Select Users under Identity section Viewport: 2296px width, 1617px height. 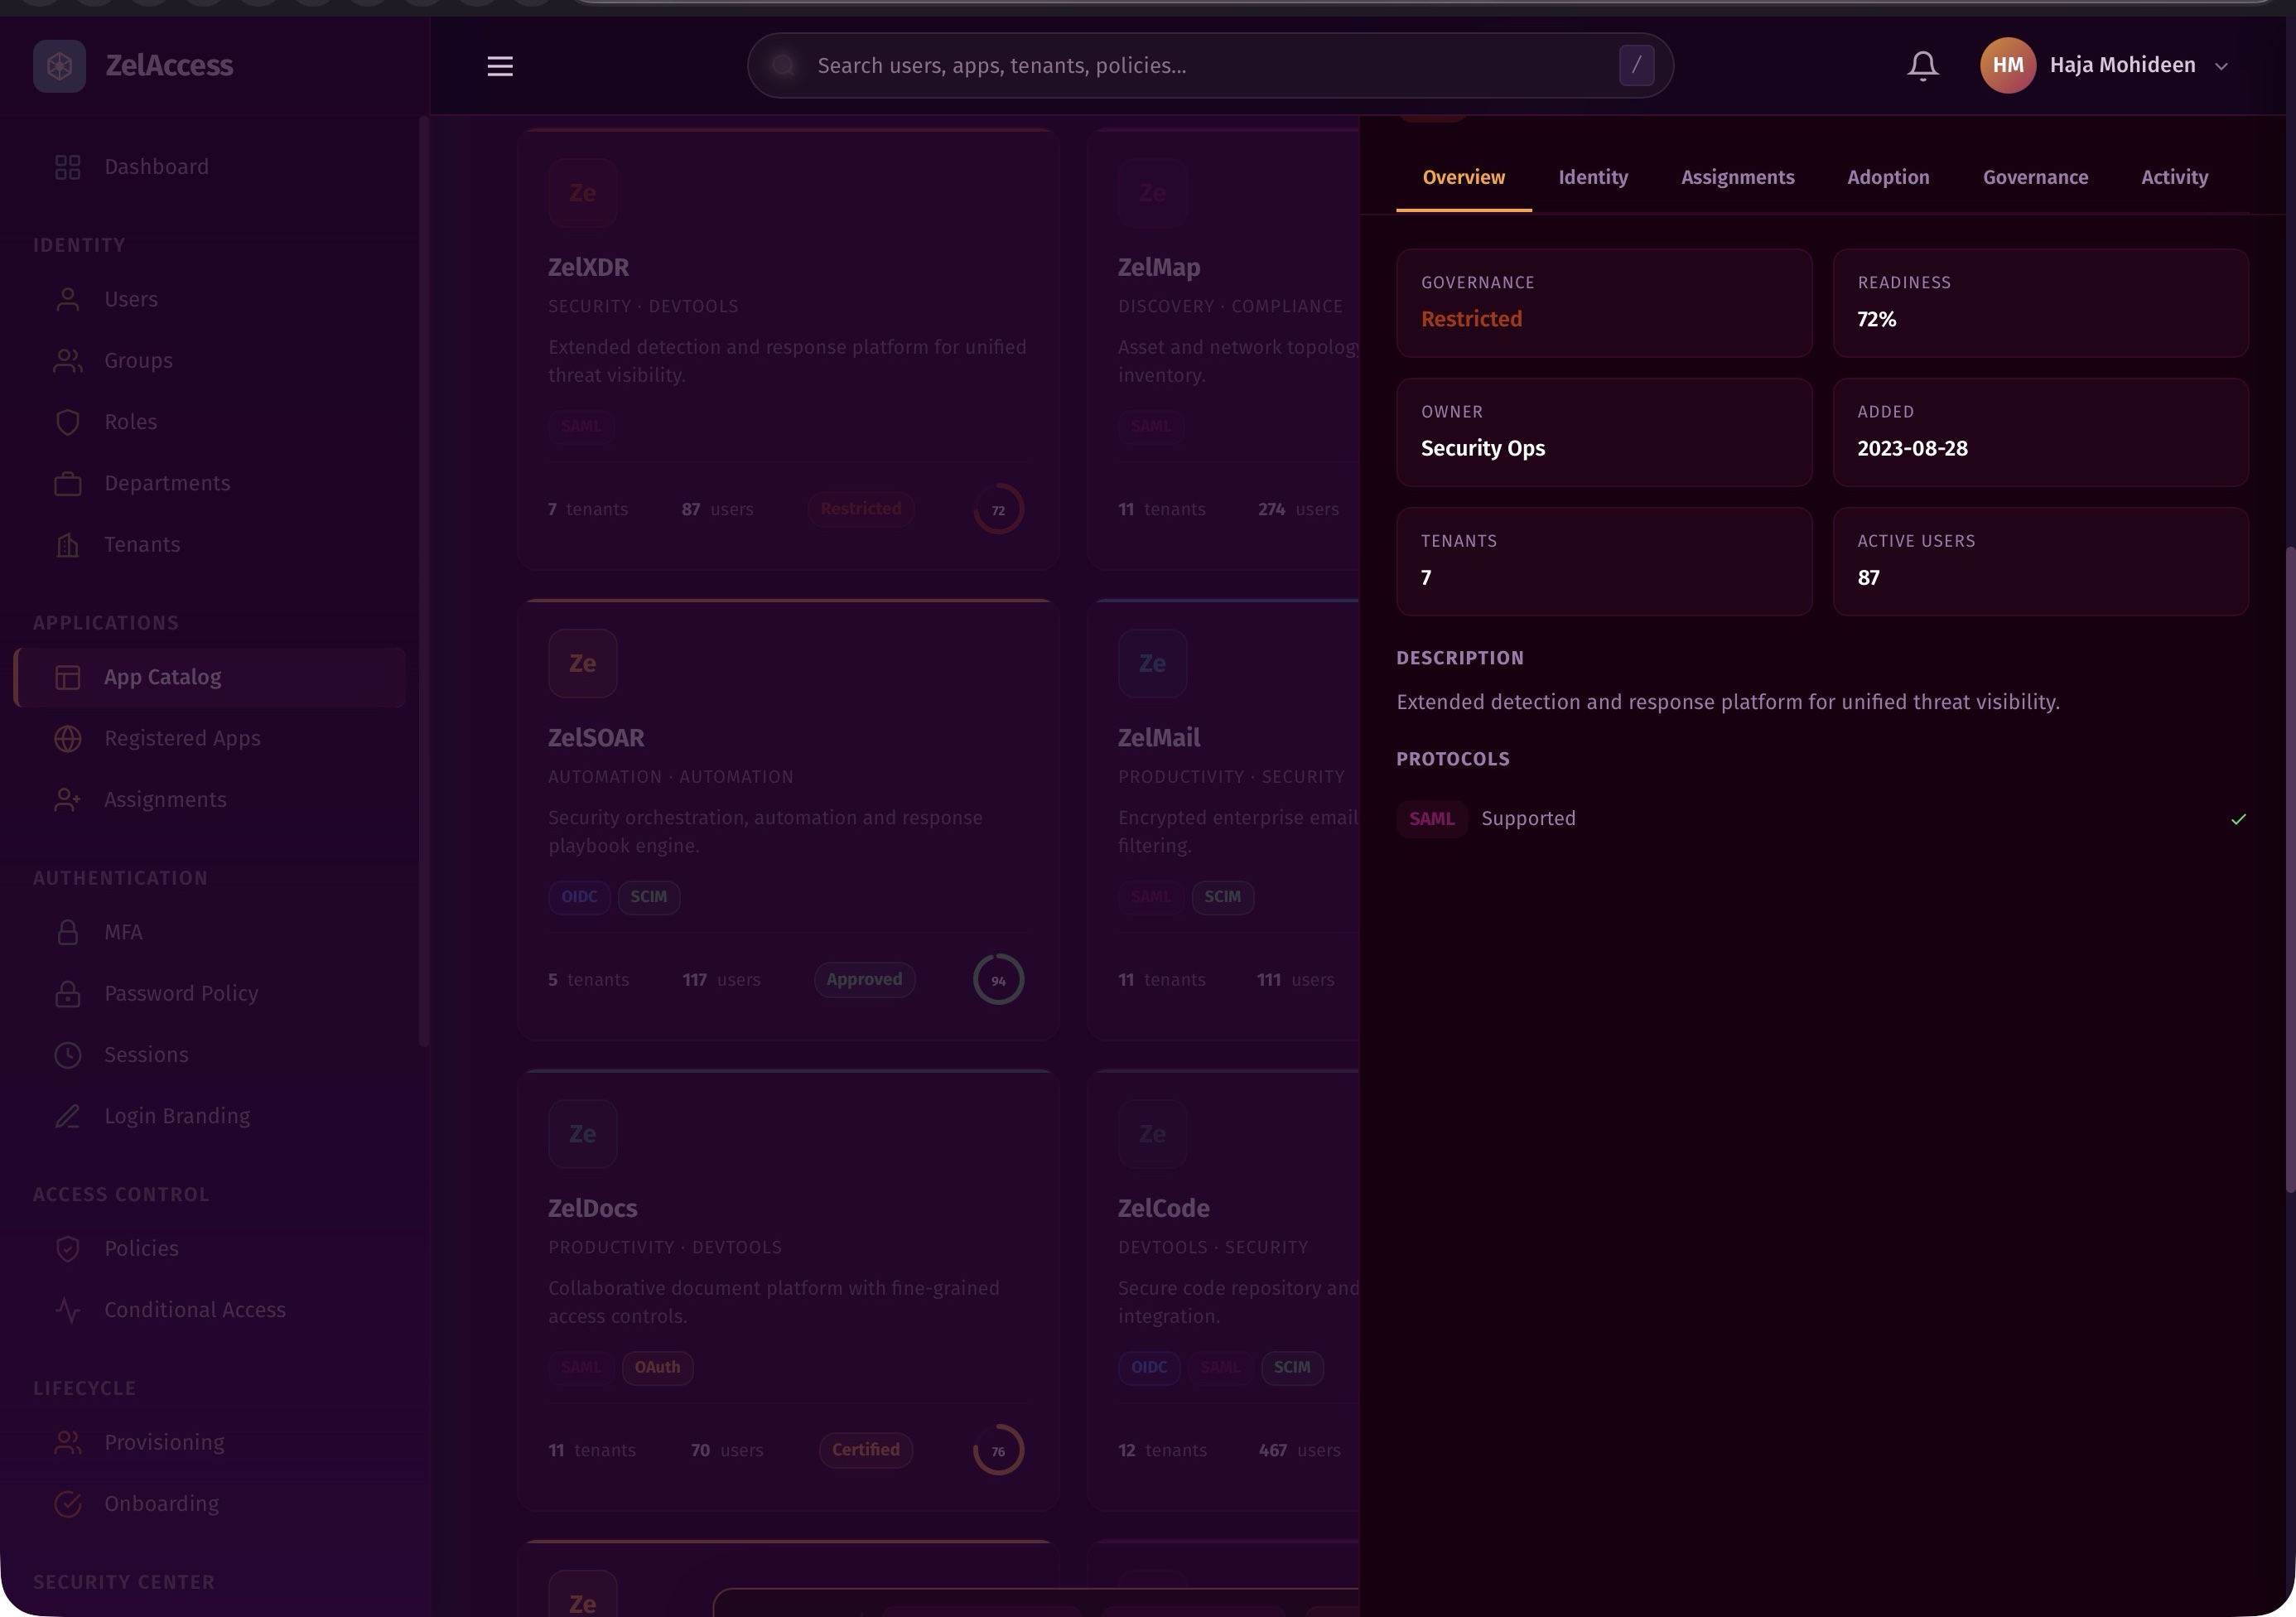[x=130, y=298]
